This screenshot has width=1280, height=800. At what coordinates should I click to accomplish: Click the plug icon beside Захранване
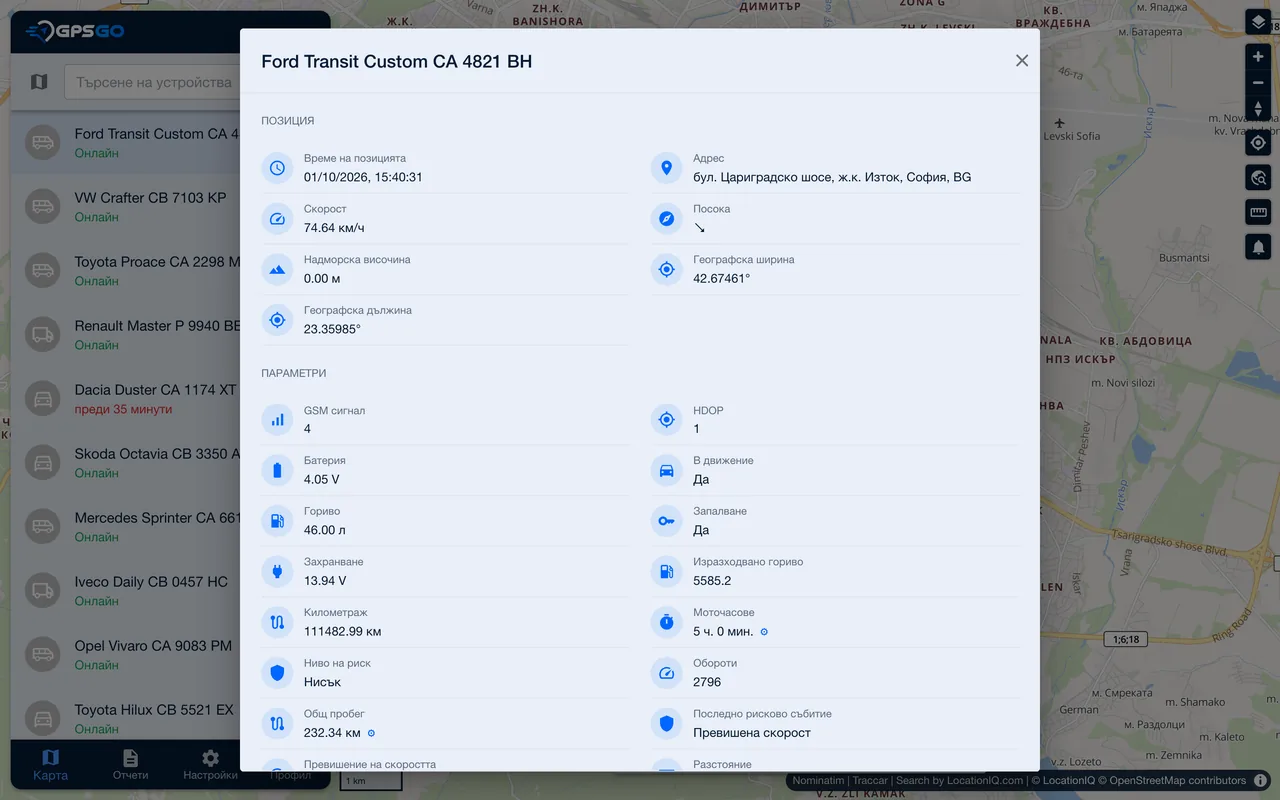click(278, 571)
